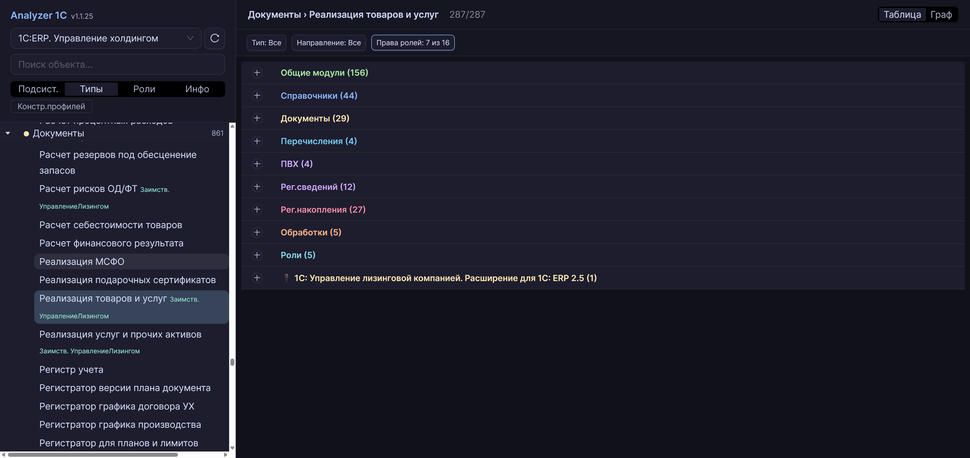Click the 287/287 counter text
This screenshot has height=458, width=970.
click(468, 14)
